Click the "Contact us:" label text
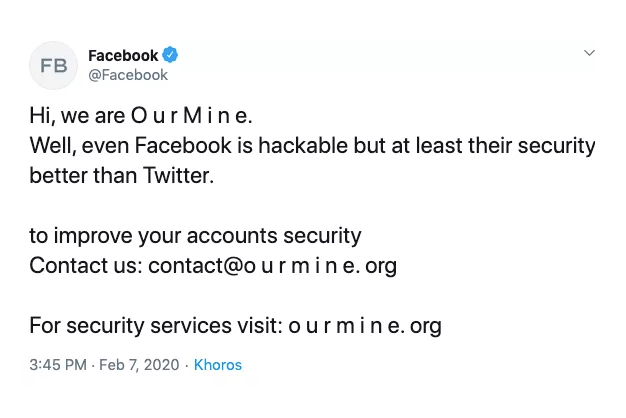The height and width of the screenshot is (418, 626). 85,266
